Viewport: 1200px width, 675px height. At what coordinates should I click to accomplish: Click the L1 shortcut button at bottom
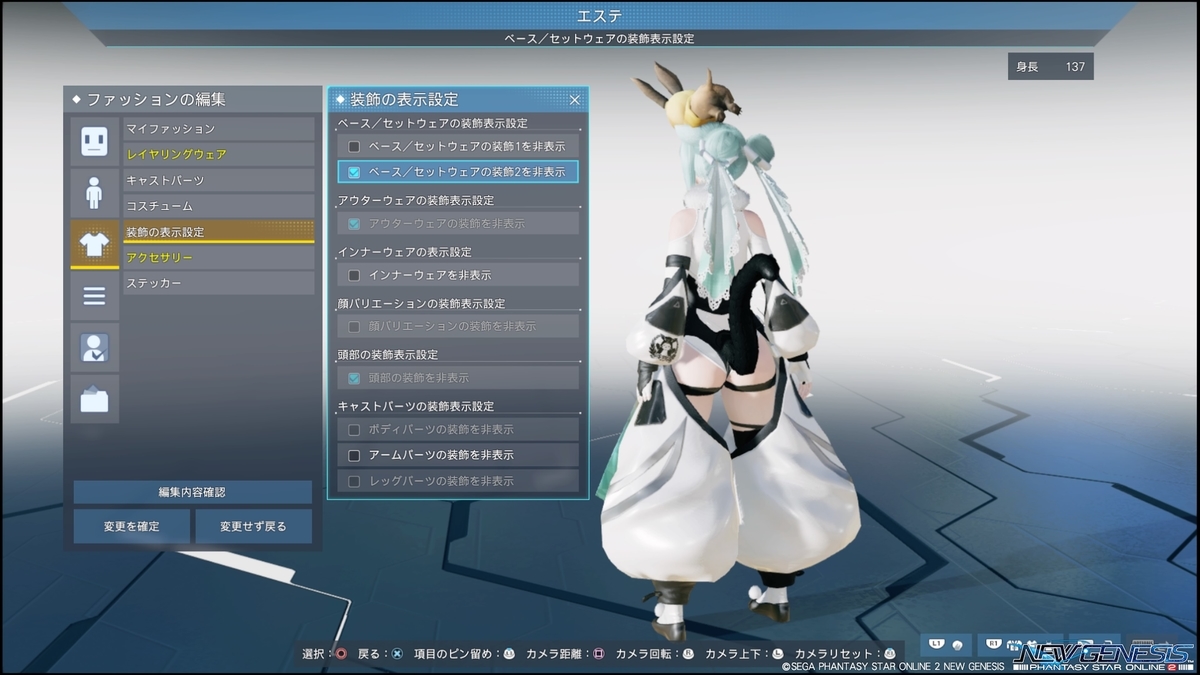click(945, 645)
